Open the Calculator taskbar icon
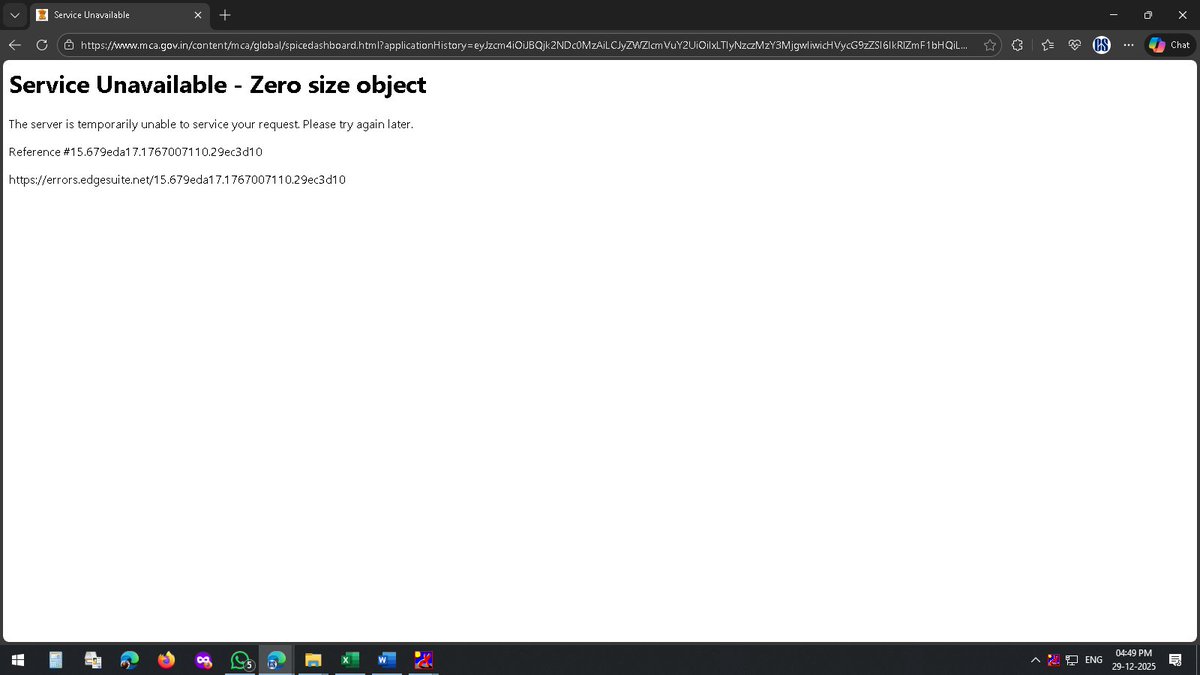This screenshot has width=1200, height=675. (56, 660)
